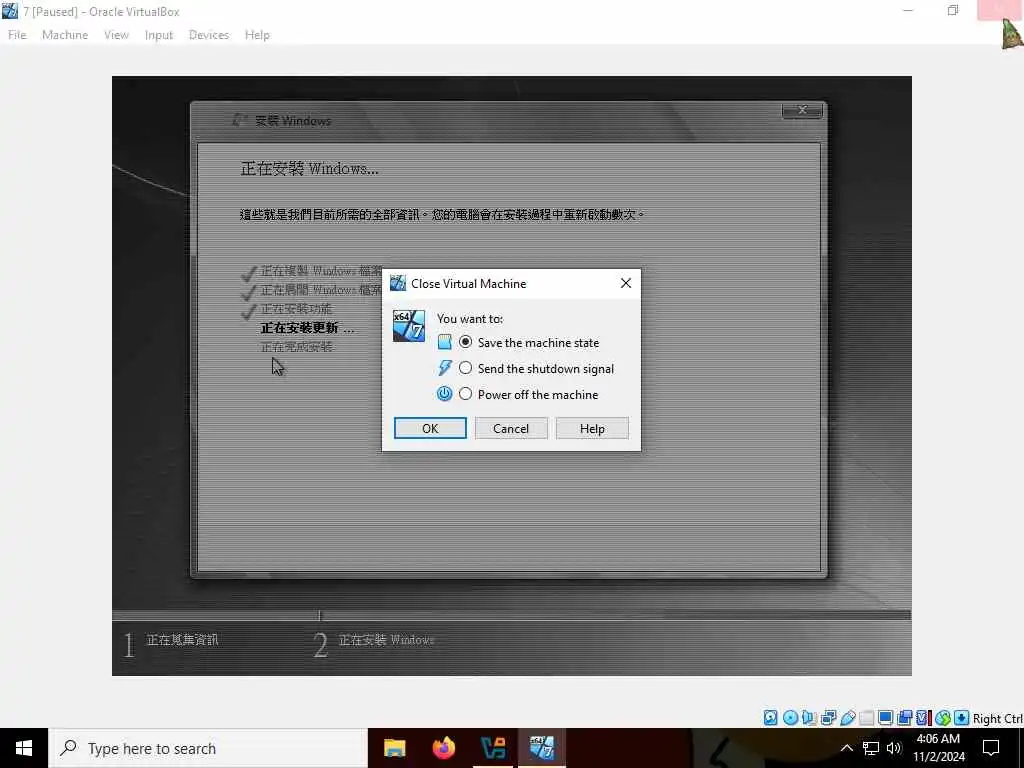Open the Machine menu
The height and width of the screenshot is (768, 1024).
[x=65, y=35]
